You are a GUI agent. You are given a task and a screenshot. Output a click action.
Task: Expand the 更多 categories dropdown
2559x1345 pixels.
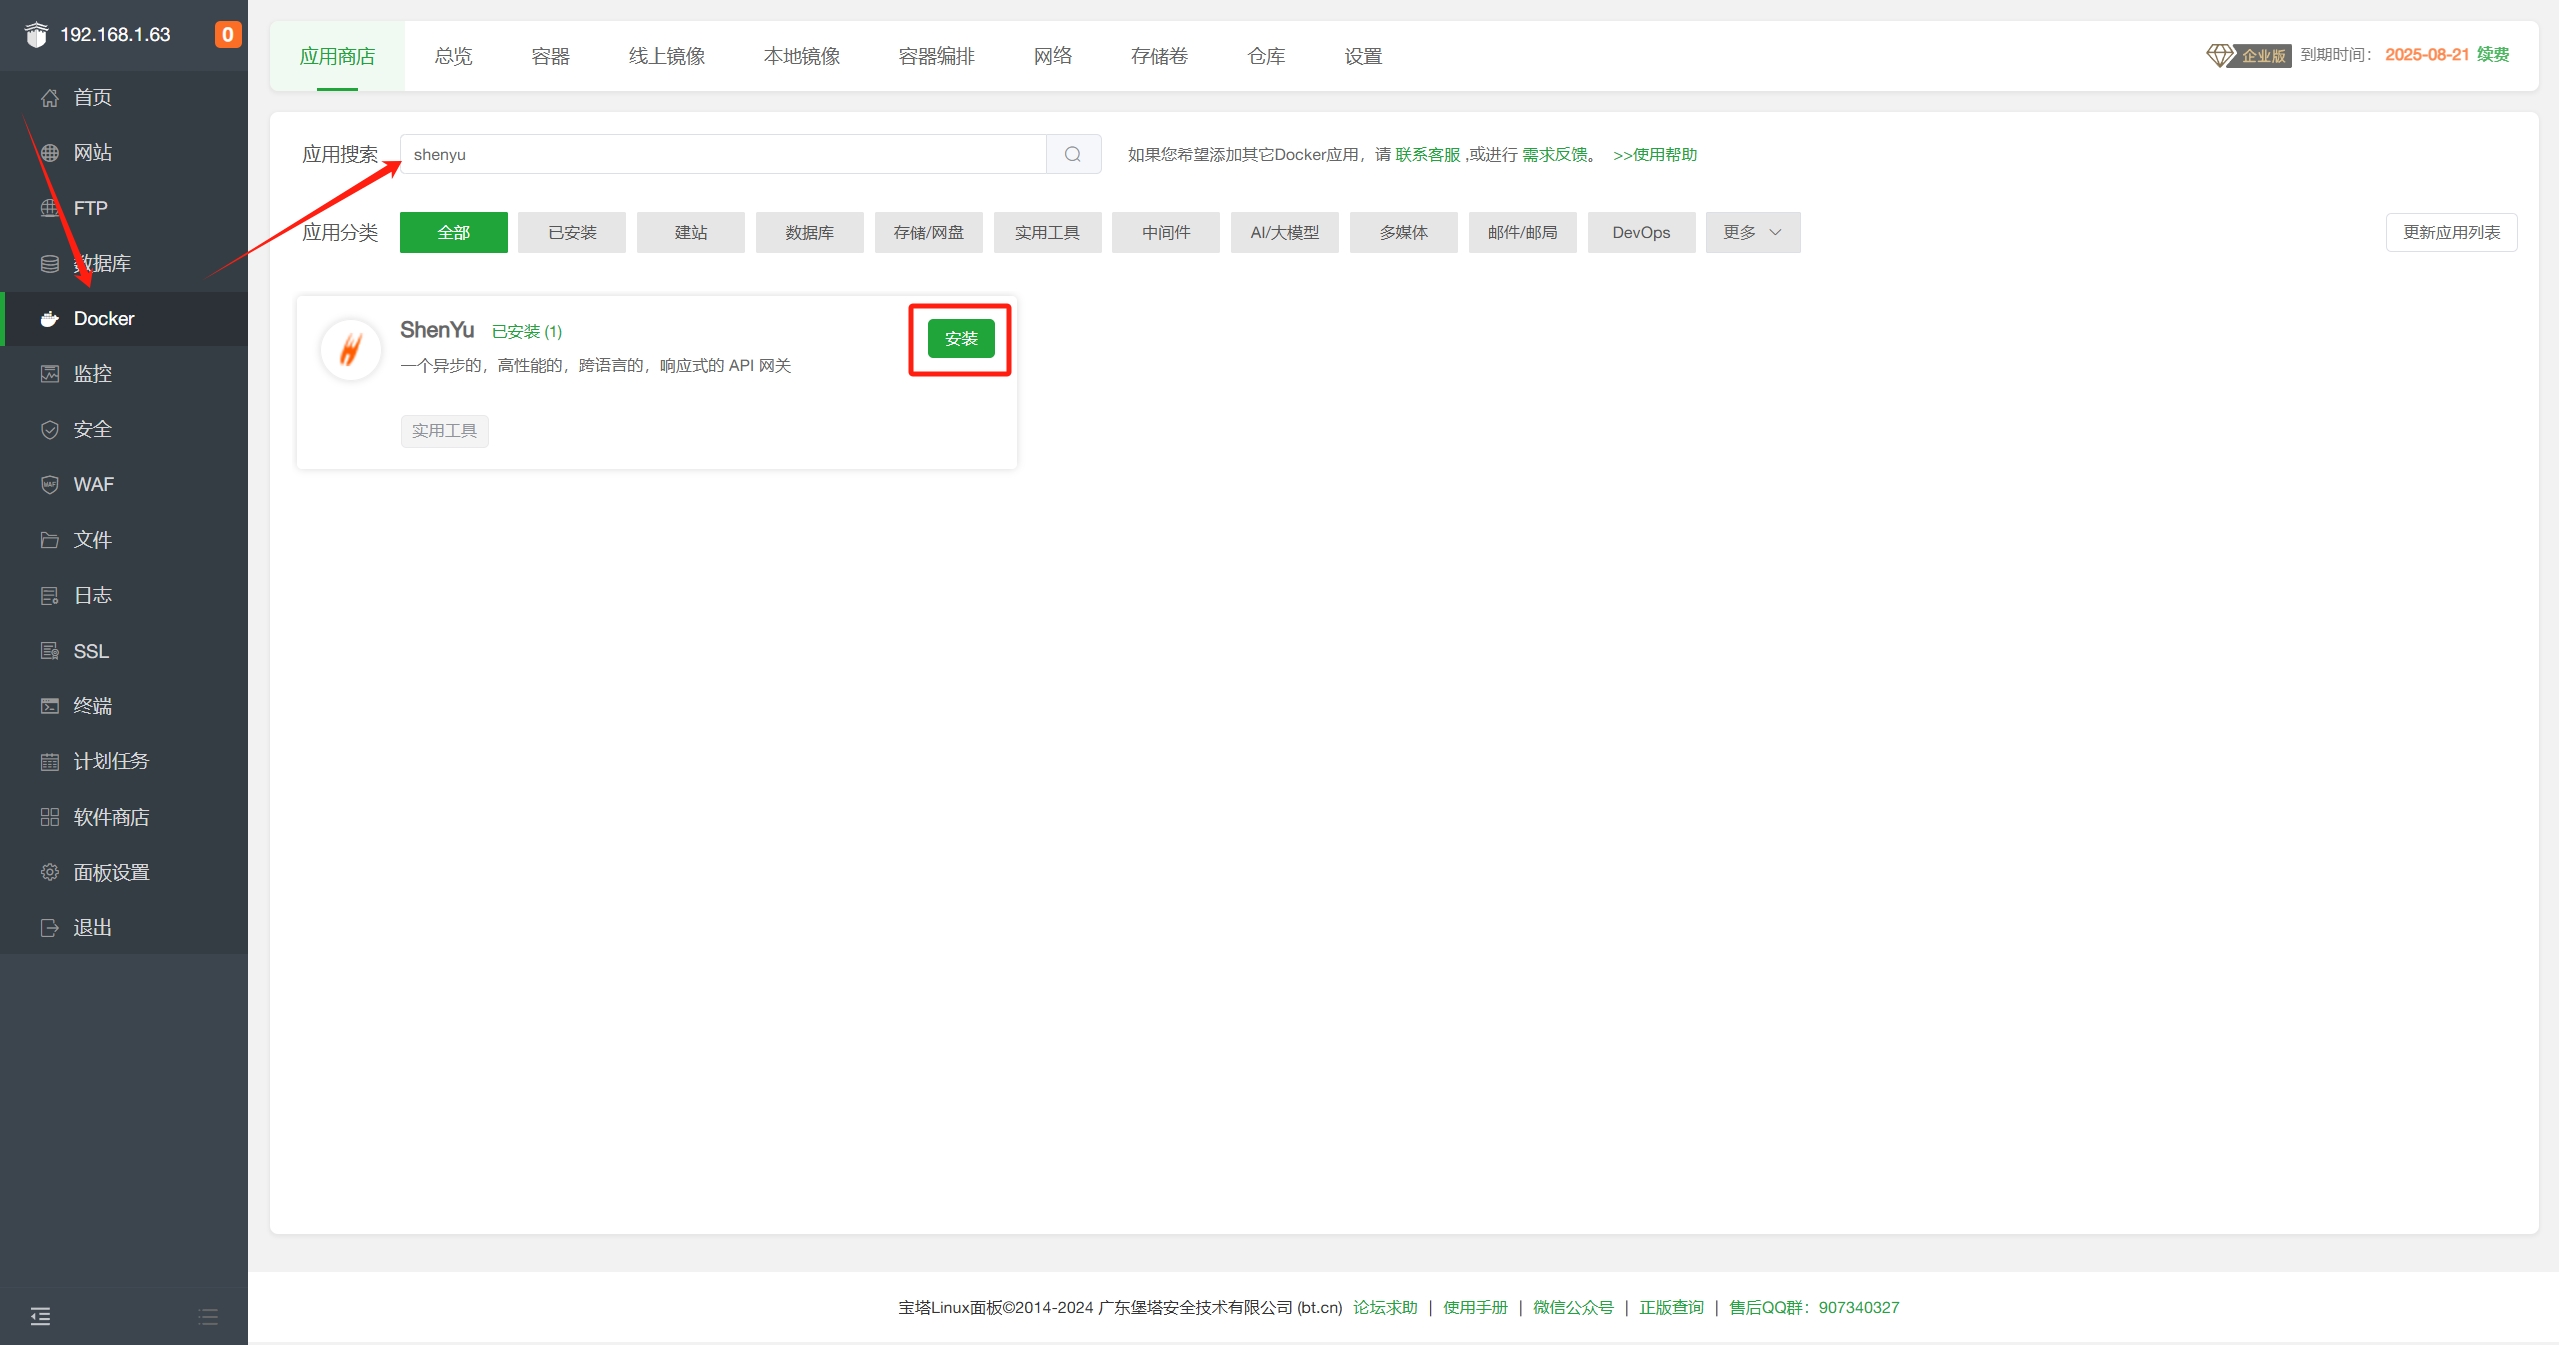1752,232
